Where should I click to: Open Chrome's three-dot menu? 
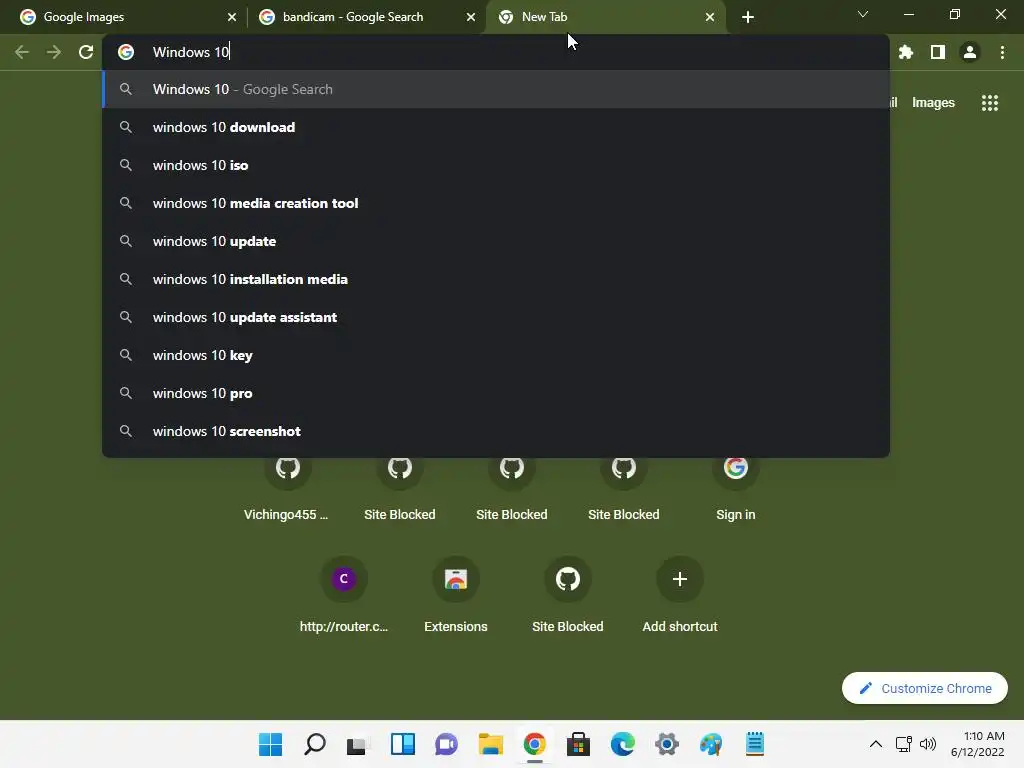[1002, 52]
